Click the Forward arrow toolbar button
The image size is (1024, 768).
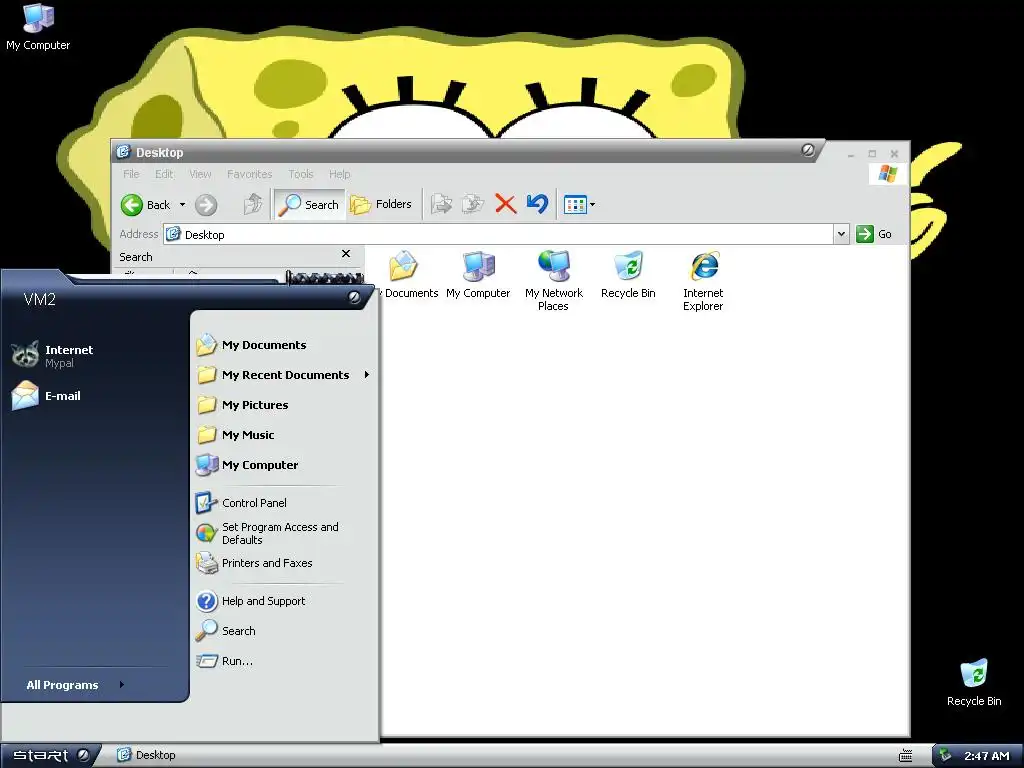[x=206, y=205]
